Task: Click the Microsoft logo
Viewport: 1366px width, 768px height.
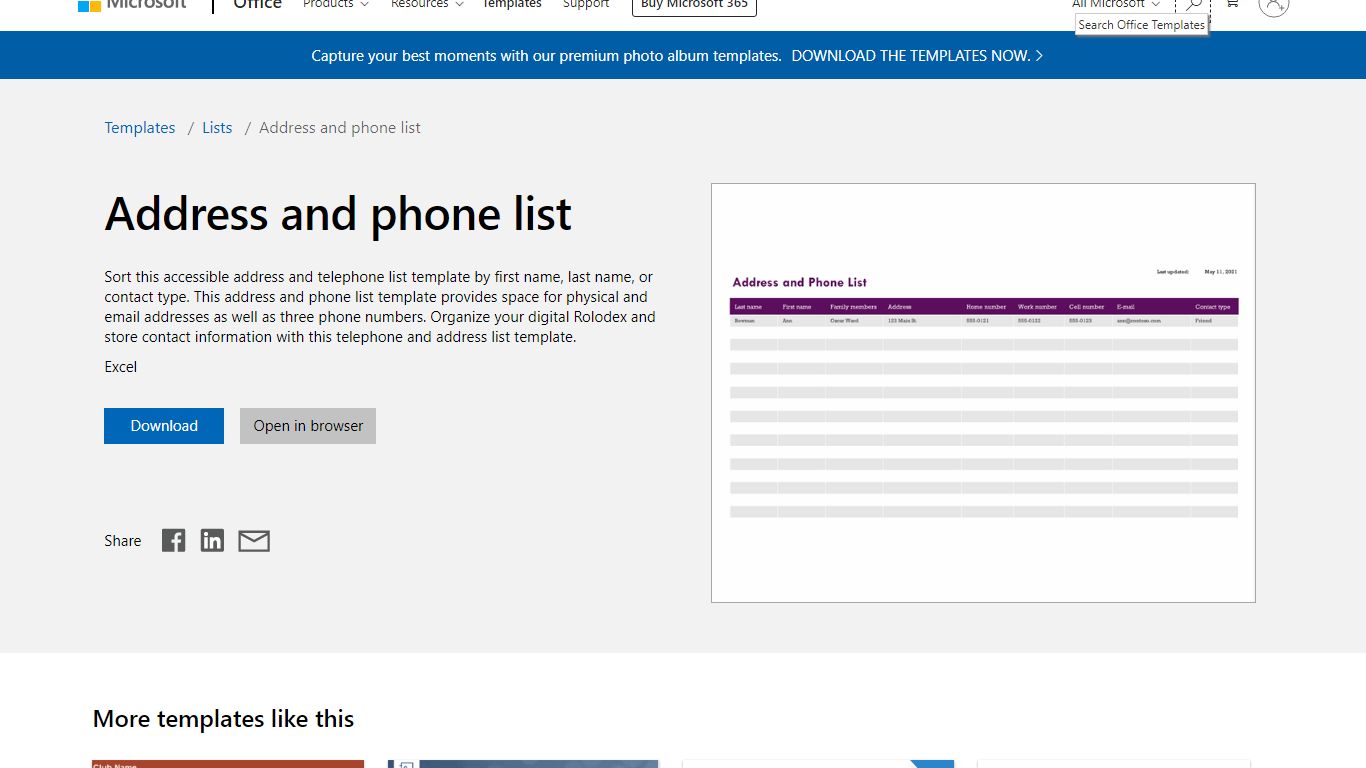Action: click(x=132, y=4)
